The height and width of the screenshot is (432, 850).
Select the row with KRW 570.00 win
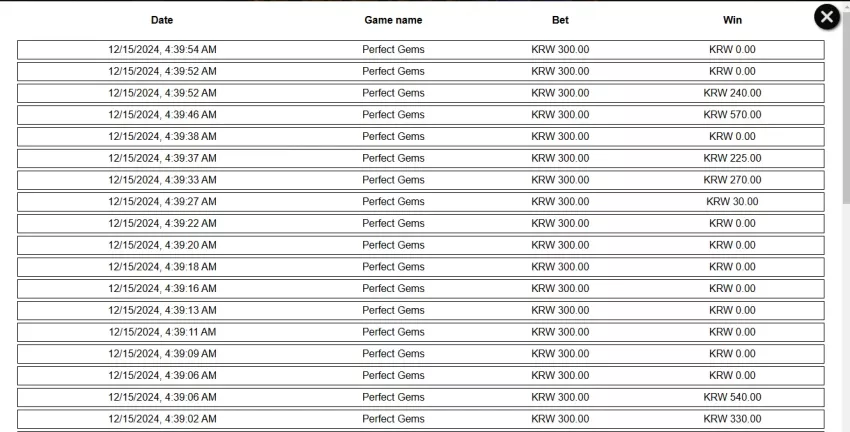(x=421, y=115)
